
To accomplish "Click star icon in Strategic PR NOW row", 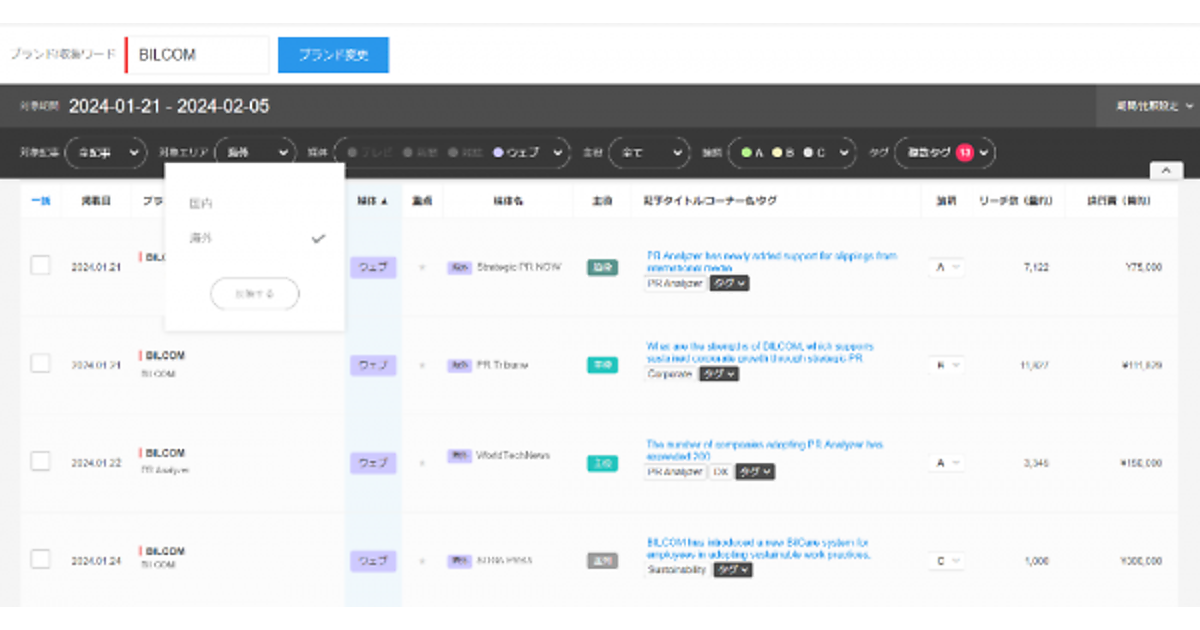I will (421, 268).
